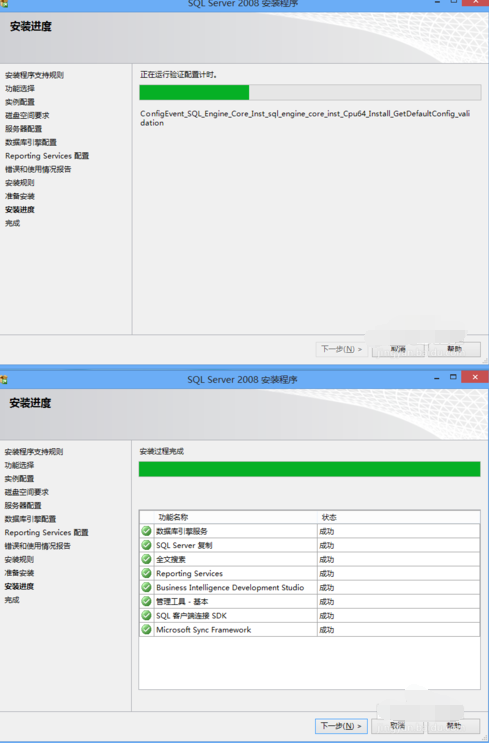Viewport: 489px width, 743px height.
Task: Select bold 安装进度 step in completed window sidebar
Action: click(x=19, y=586)
